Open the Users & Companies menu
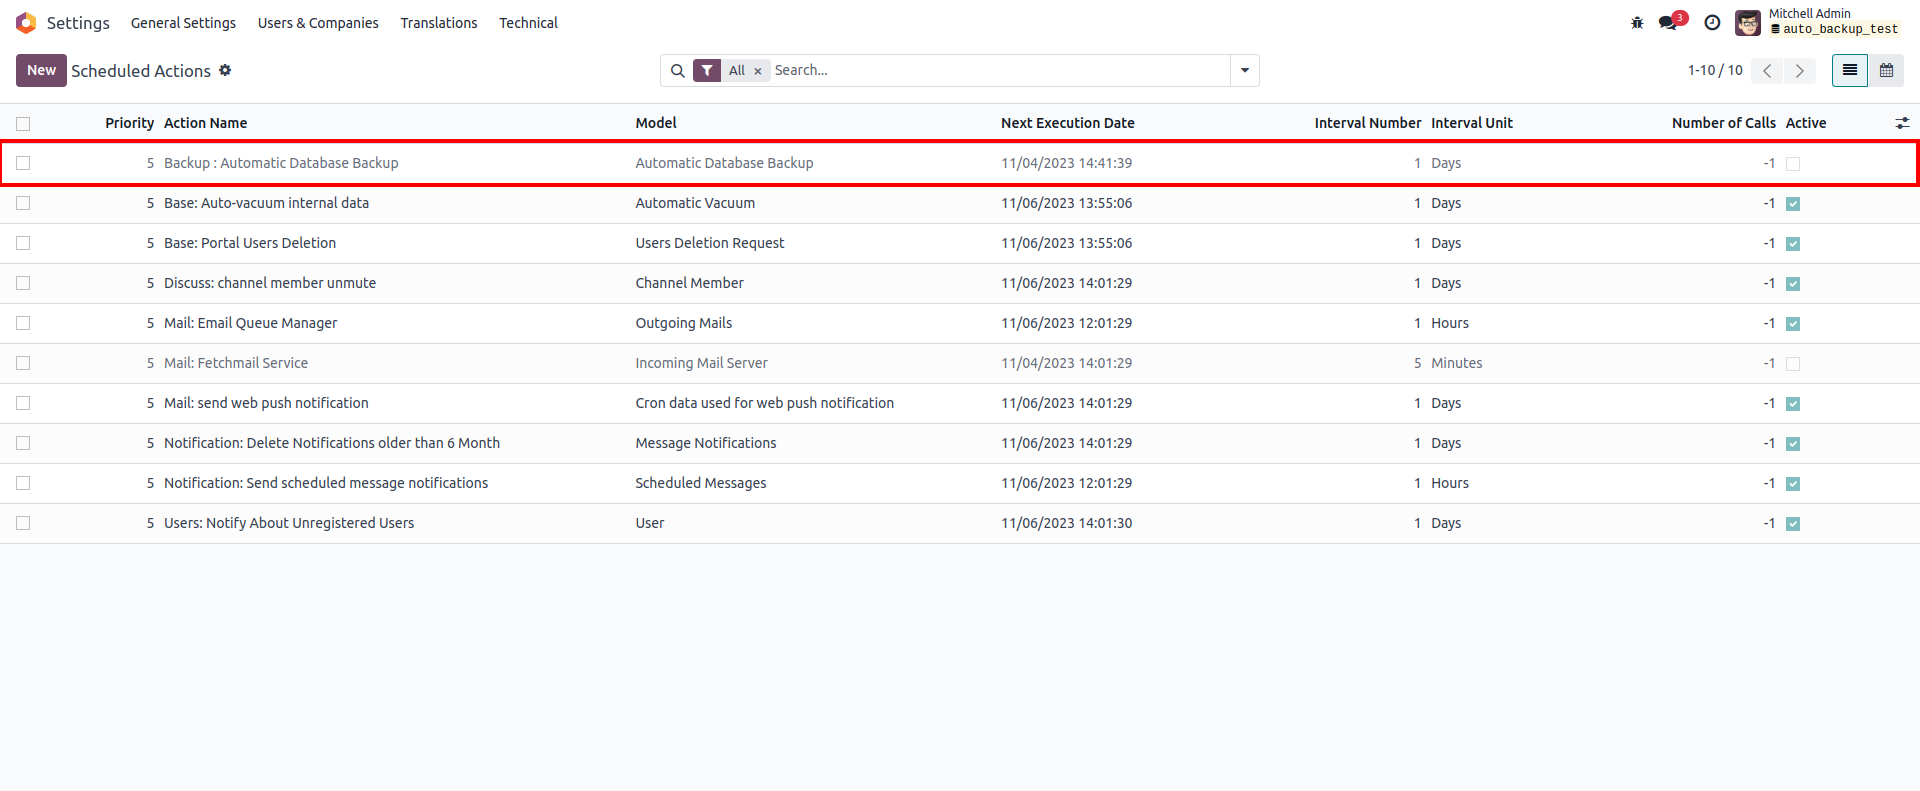 (318, 23)
